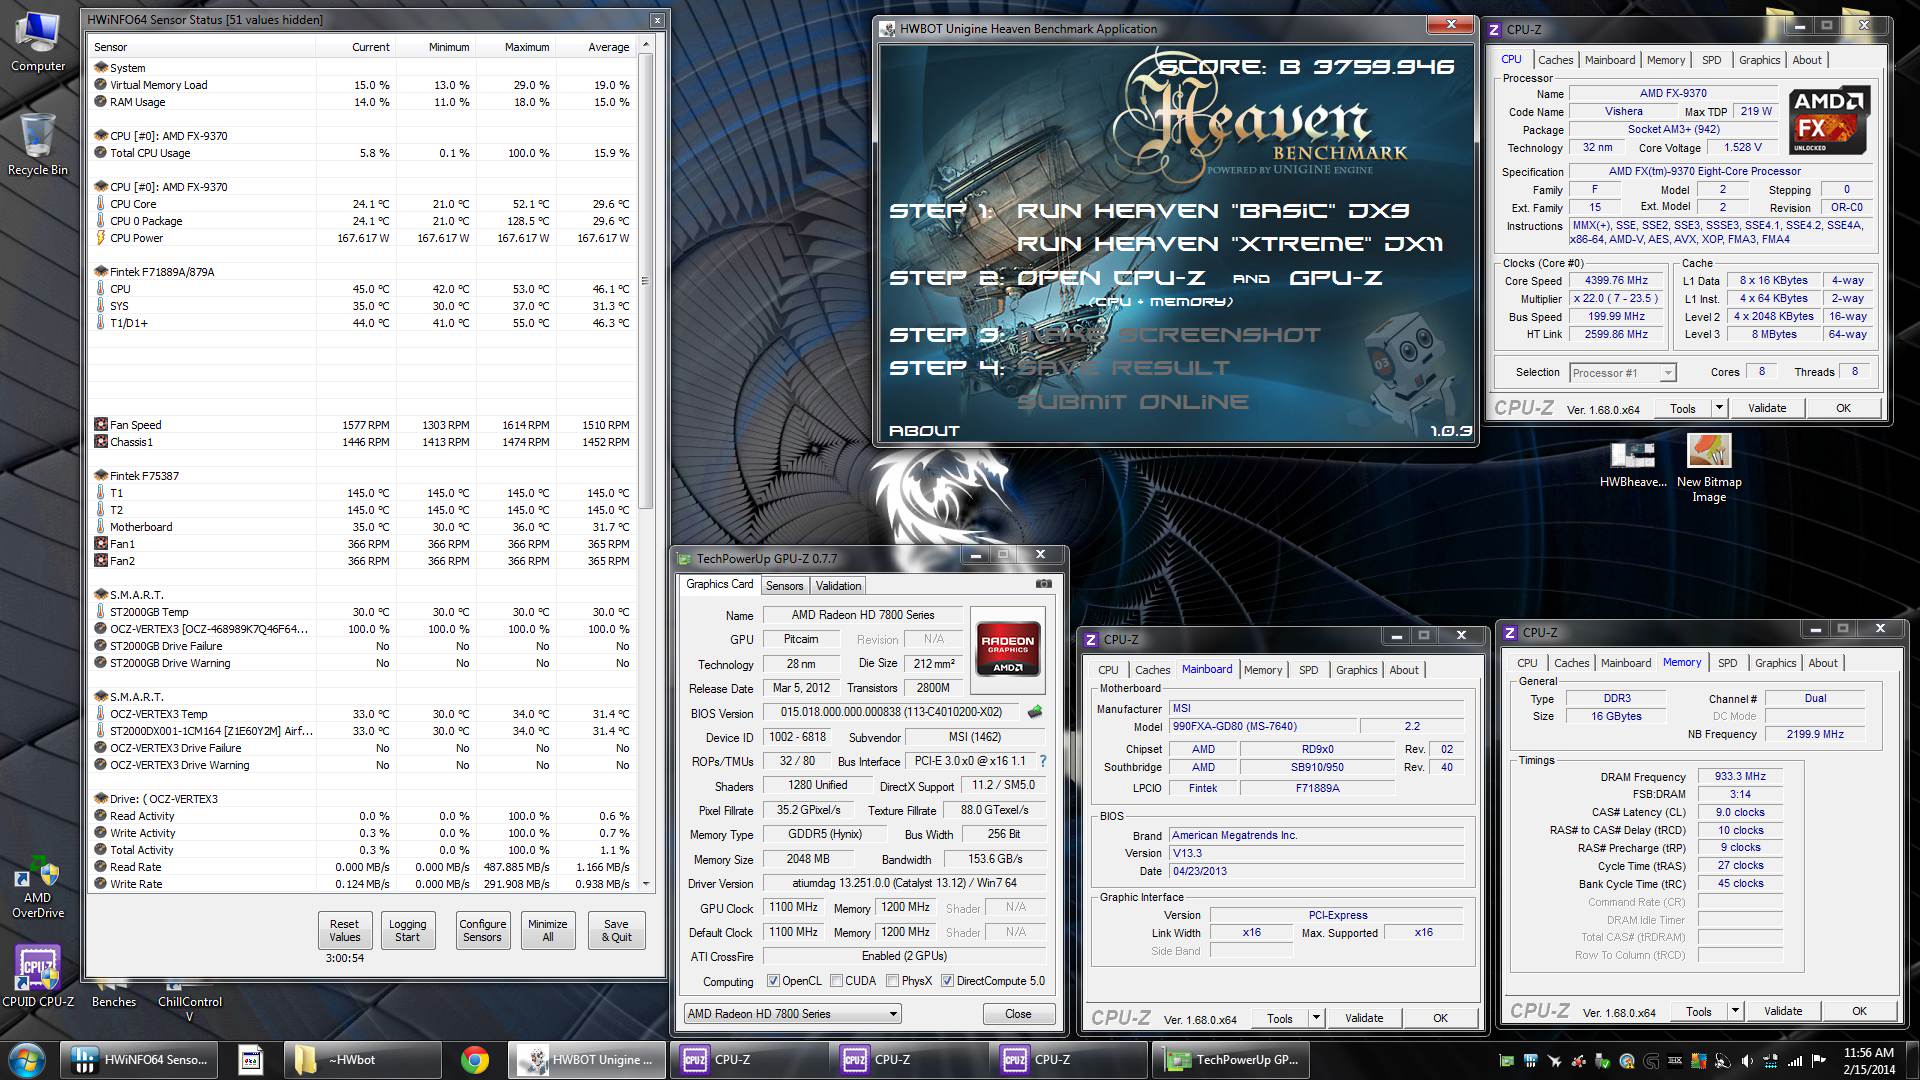This screenshot has width=1920, height=1080.
Task: Switch to the Sensors tab in GPU-Z
Action: pos(784,586)
